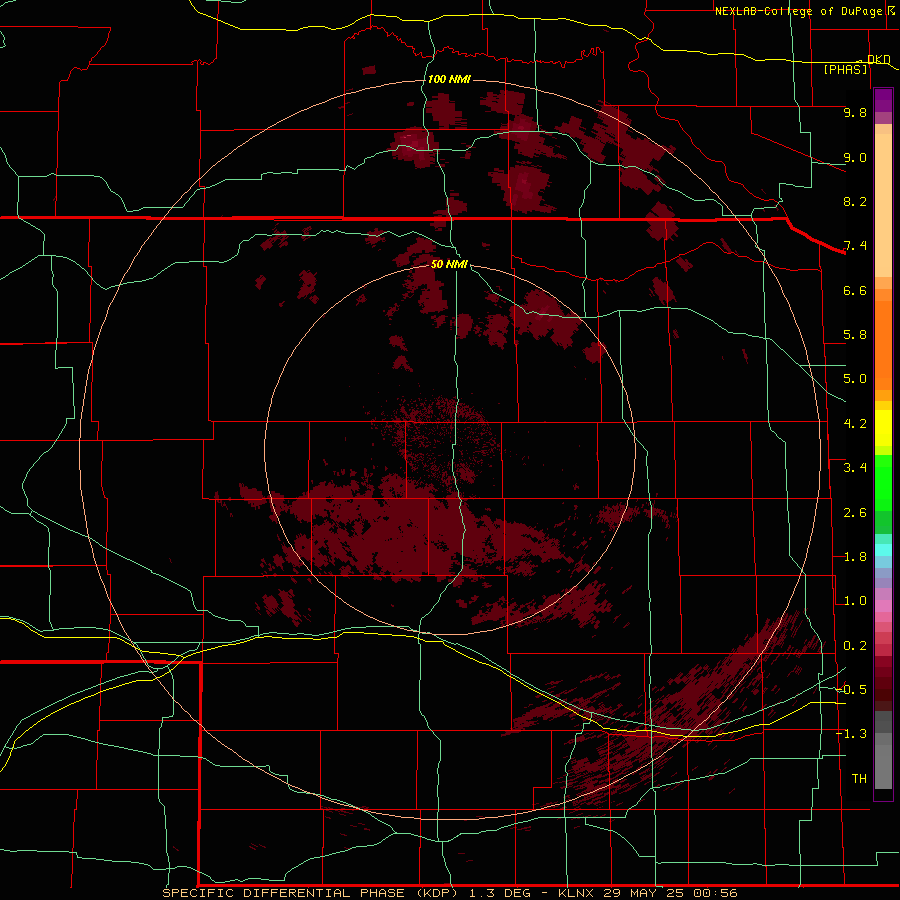Click the 7.4 value on the color scale
Viewport: 900px width, 900px height.
(x=855, y=246)
